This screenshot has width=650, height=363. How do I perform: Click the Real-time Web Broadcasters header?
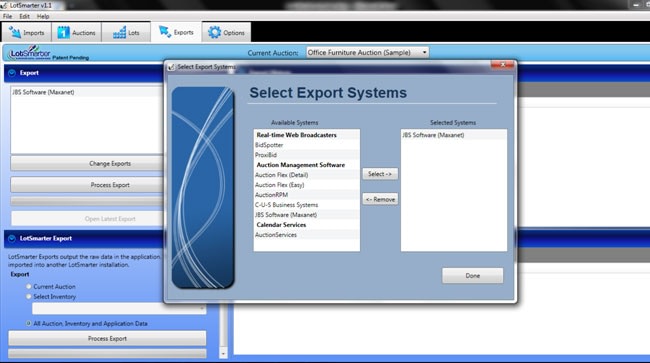click(307, 135)
